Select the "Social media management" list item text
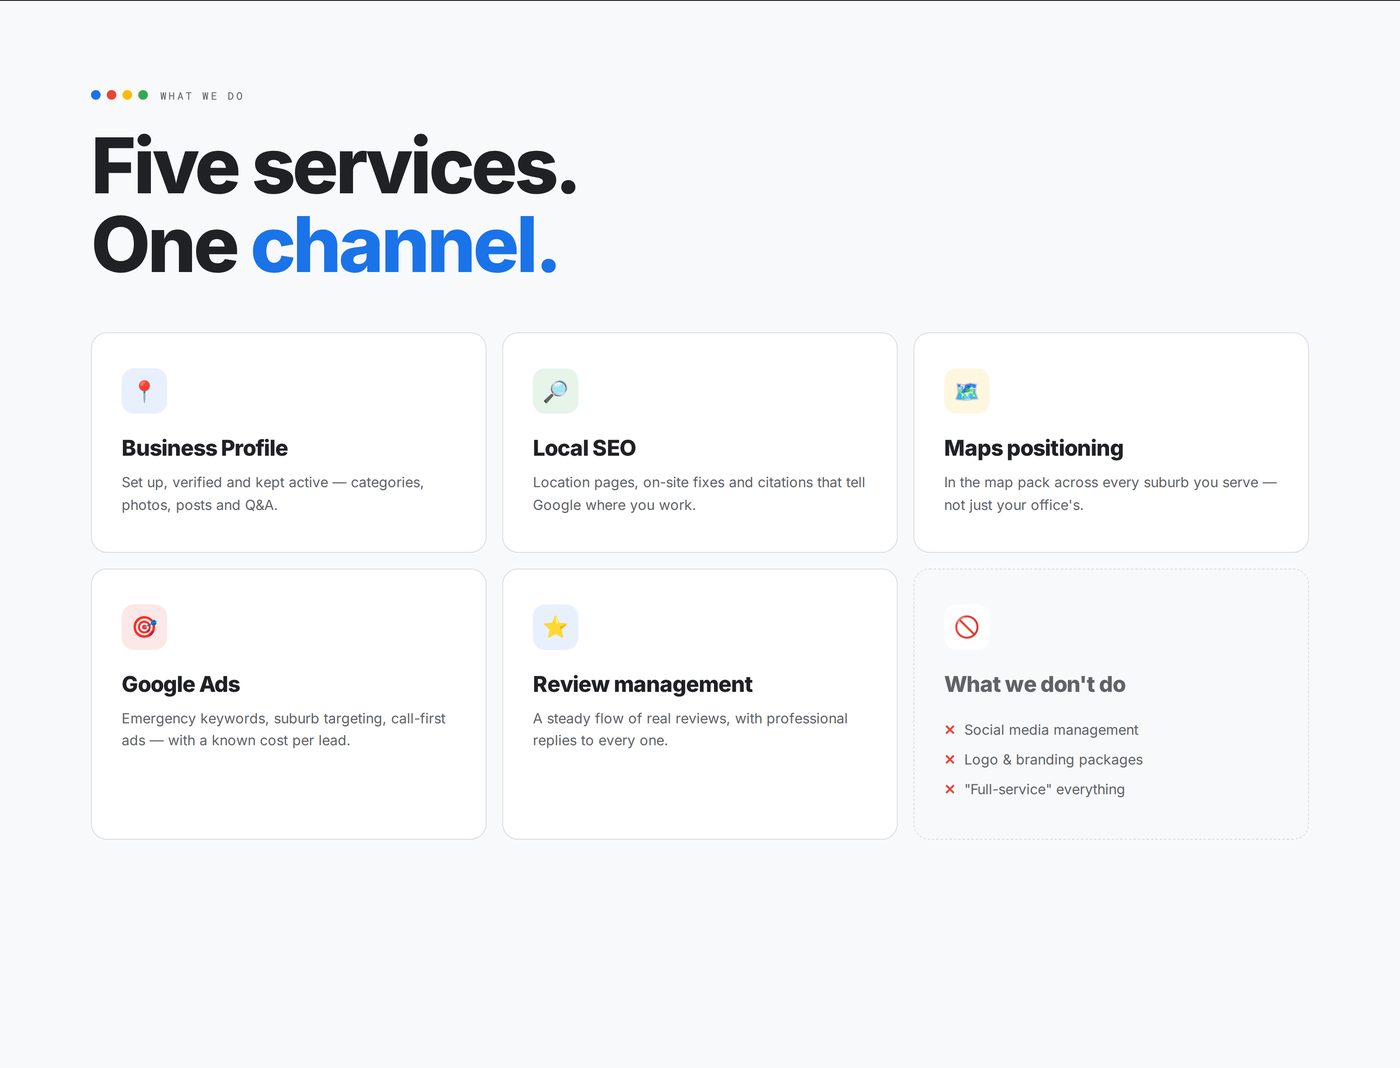The height and width of the screenshot is (1068, 1400). click(1051, 730)
